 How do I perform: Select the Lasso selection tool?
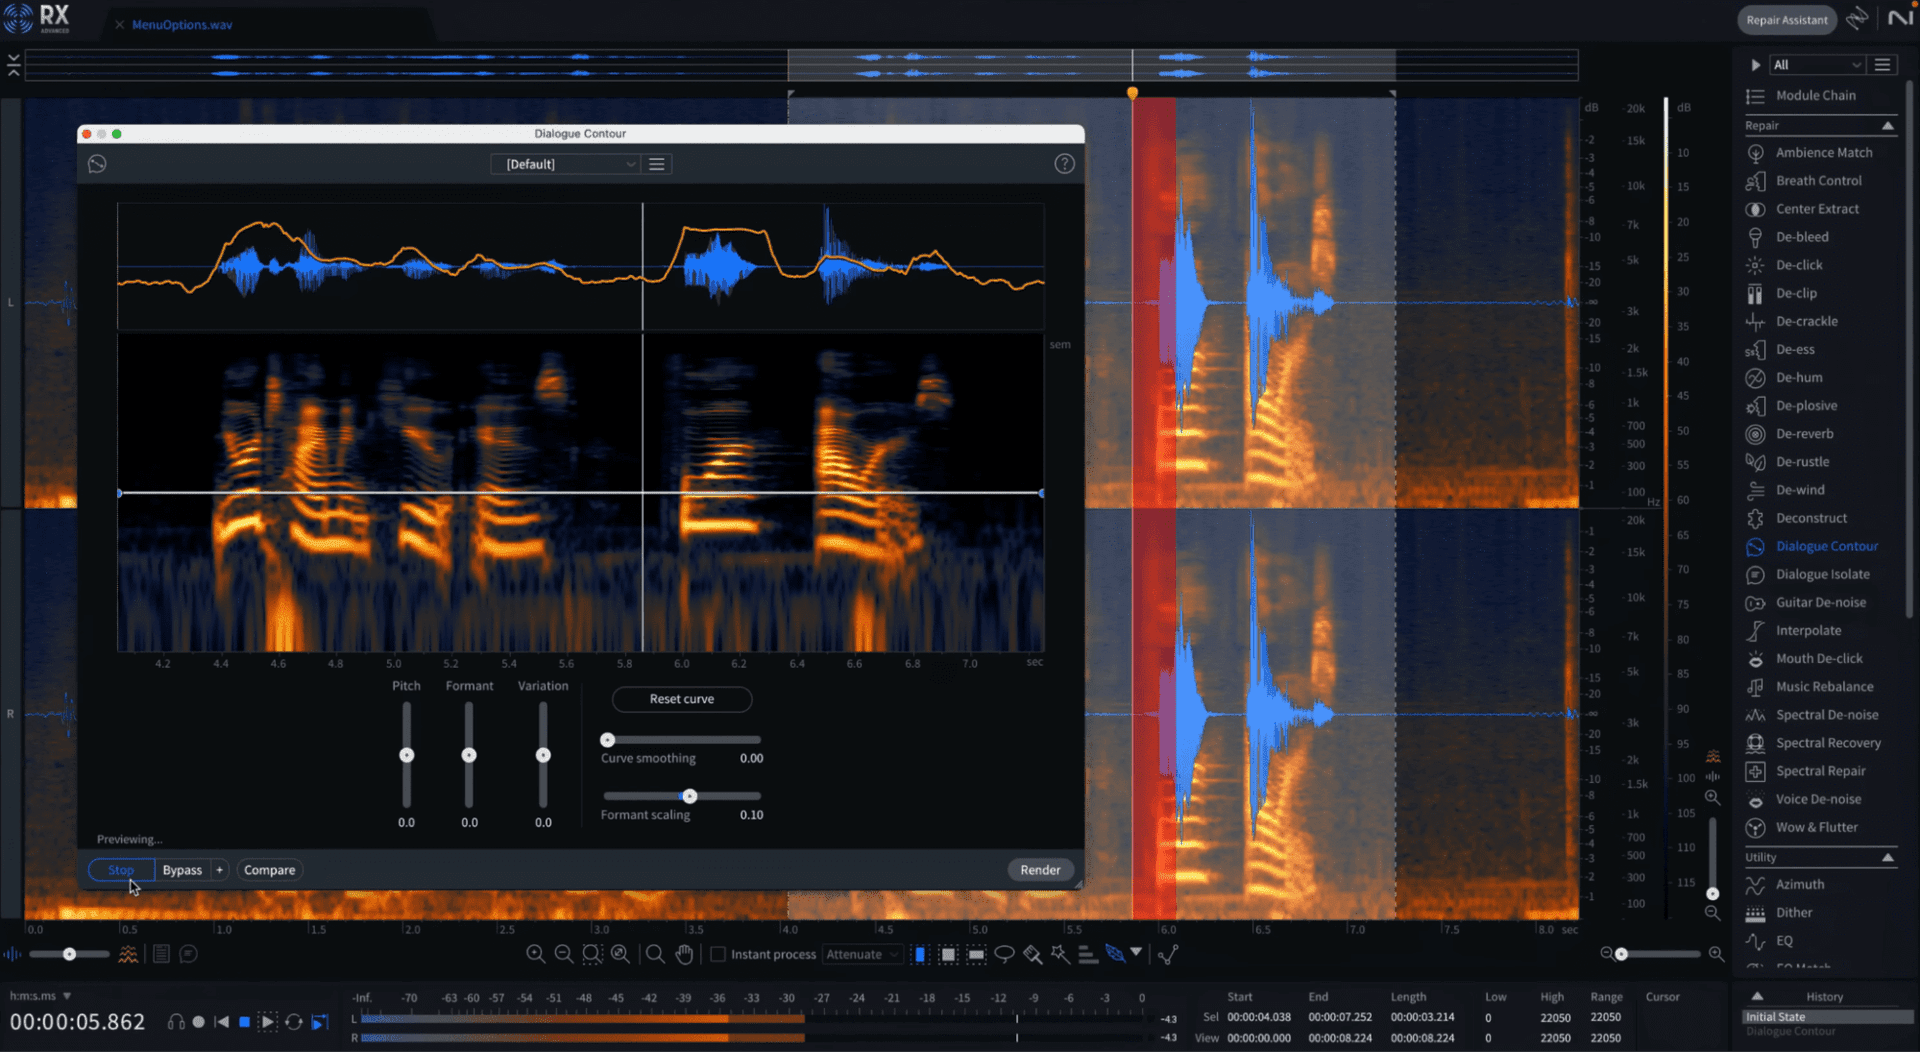[x=1004, y=954]
